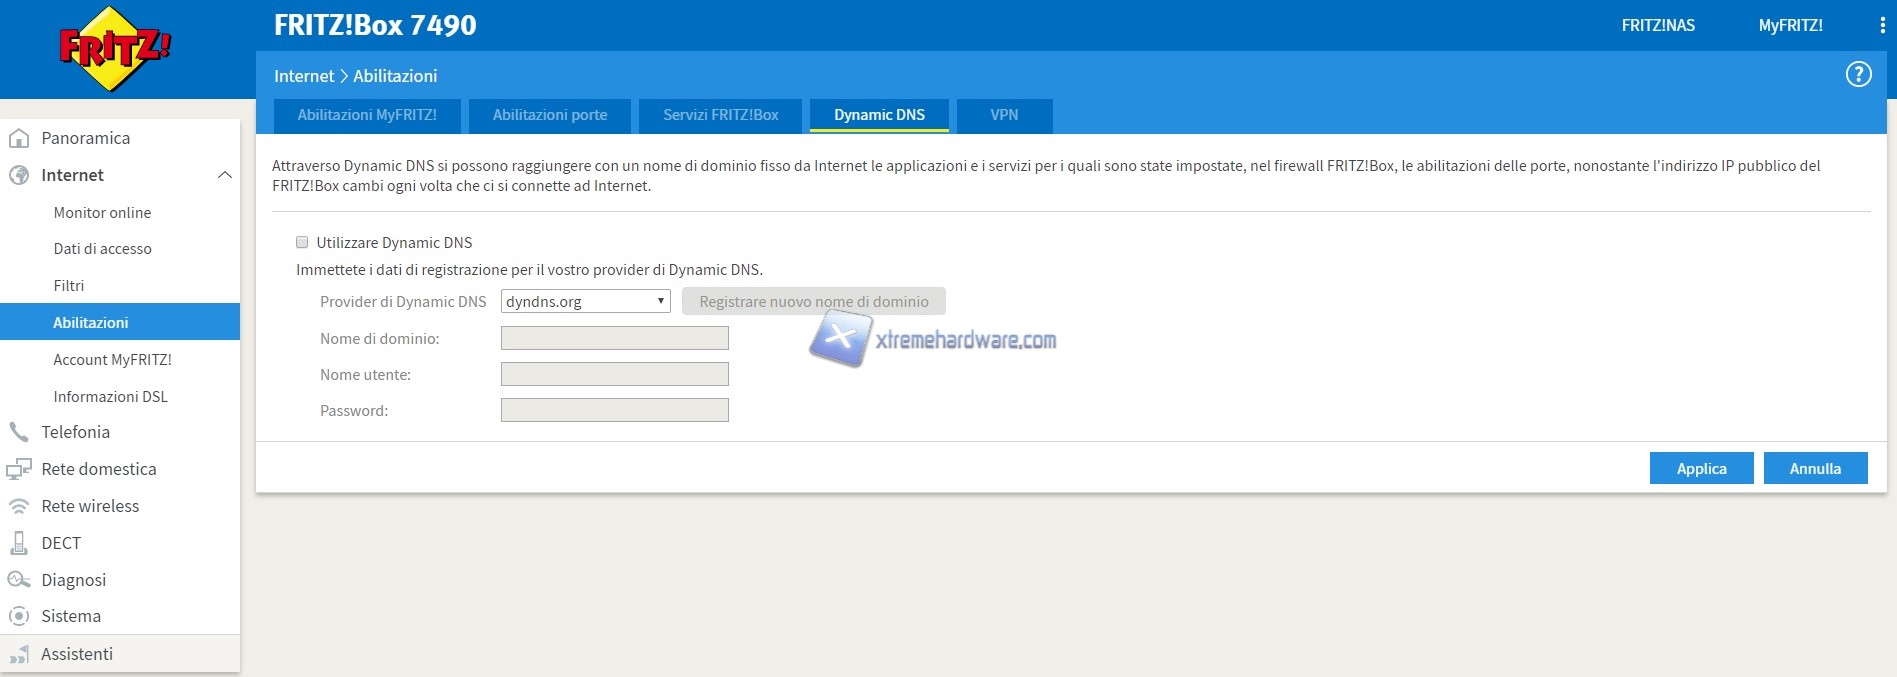Click the FRITZ! logo
This screenshot has height=677, width=1897.
(x=115, y=49)
